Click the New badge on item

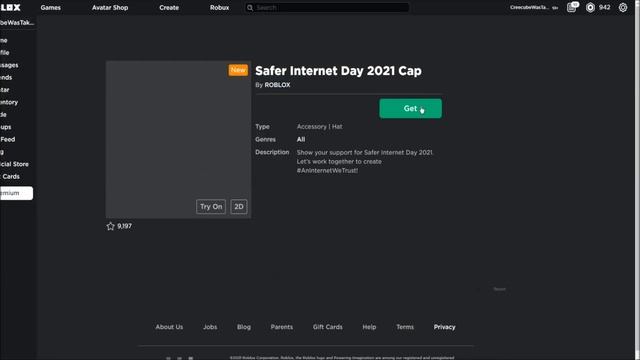[x=238, y=70]
